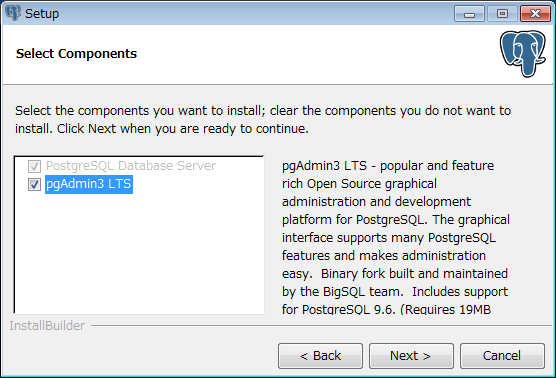Minimize the Setup window

coord(469,14)
